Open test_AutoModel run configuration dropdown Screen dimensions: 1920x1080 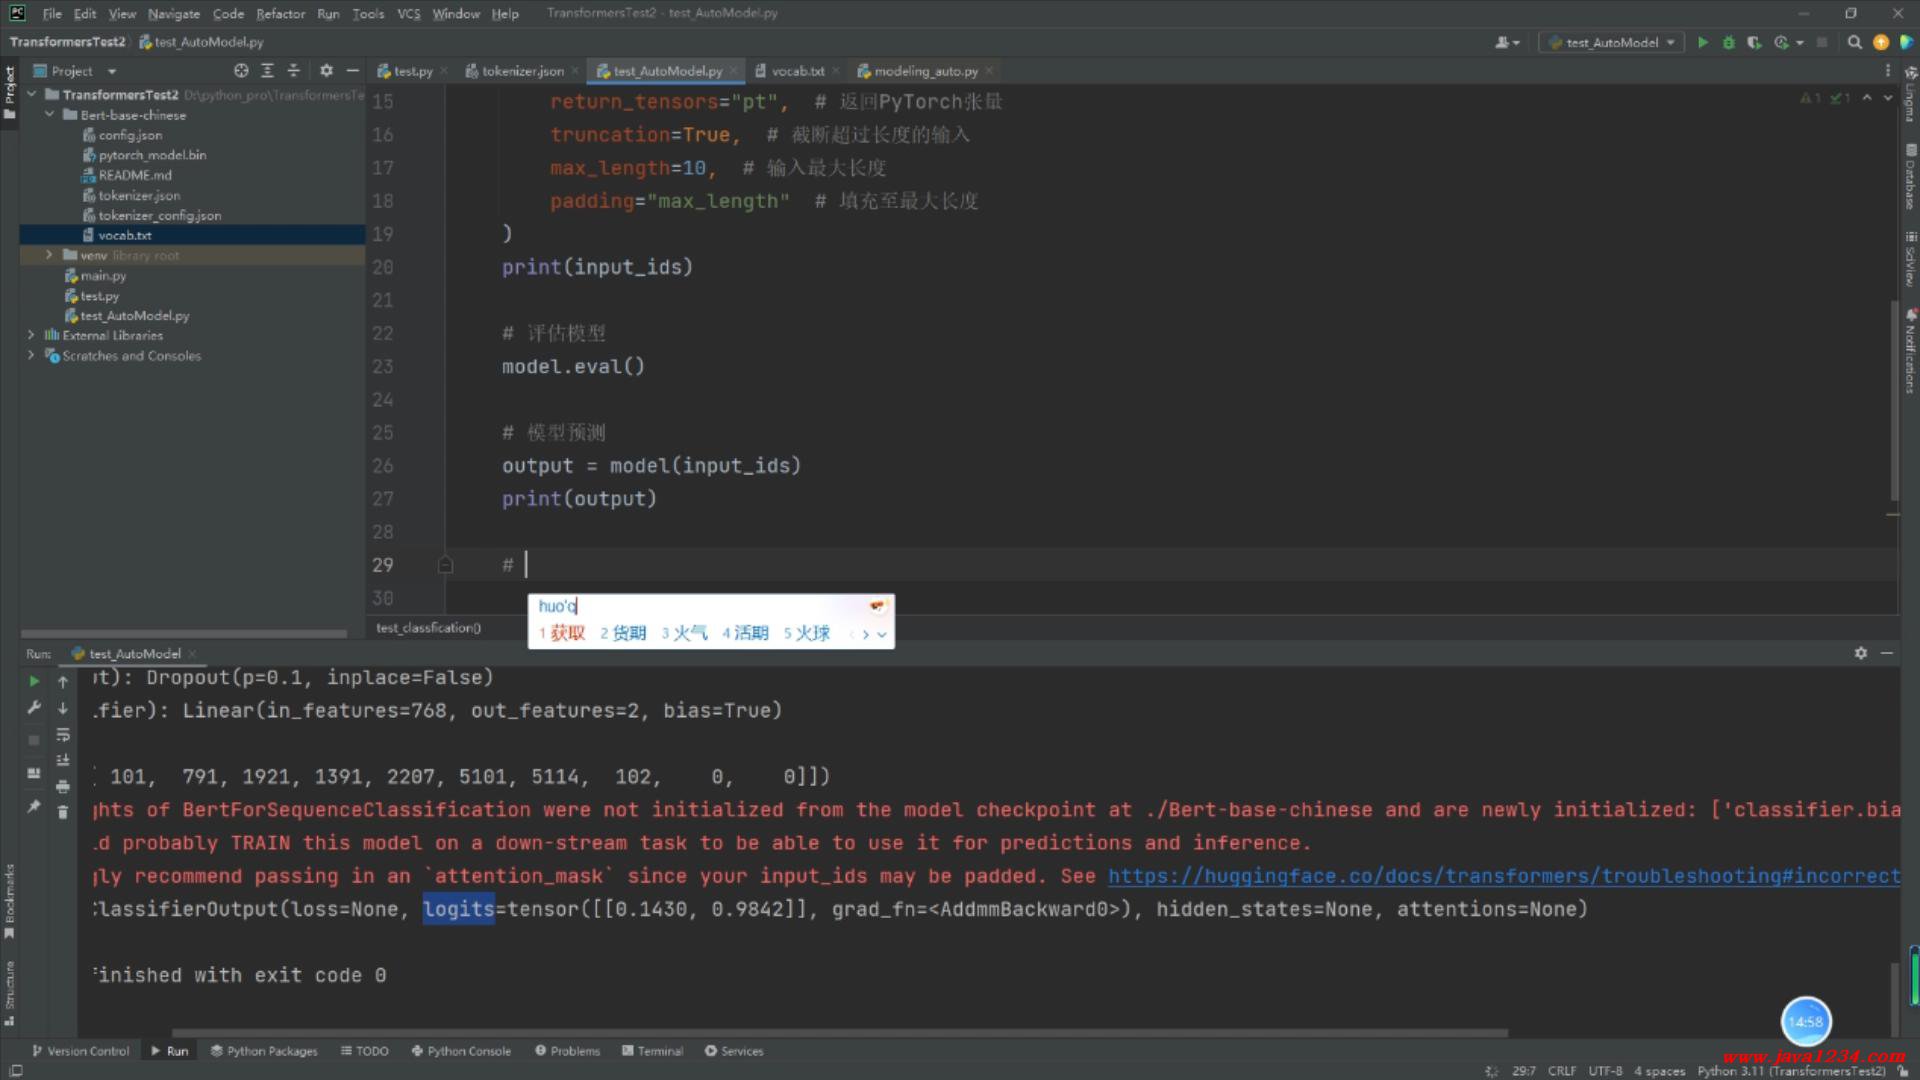click(x=1611, y=42)
